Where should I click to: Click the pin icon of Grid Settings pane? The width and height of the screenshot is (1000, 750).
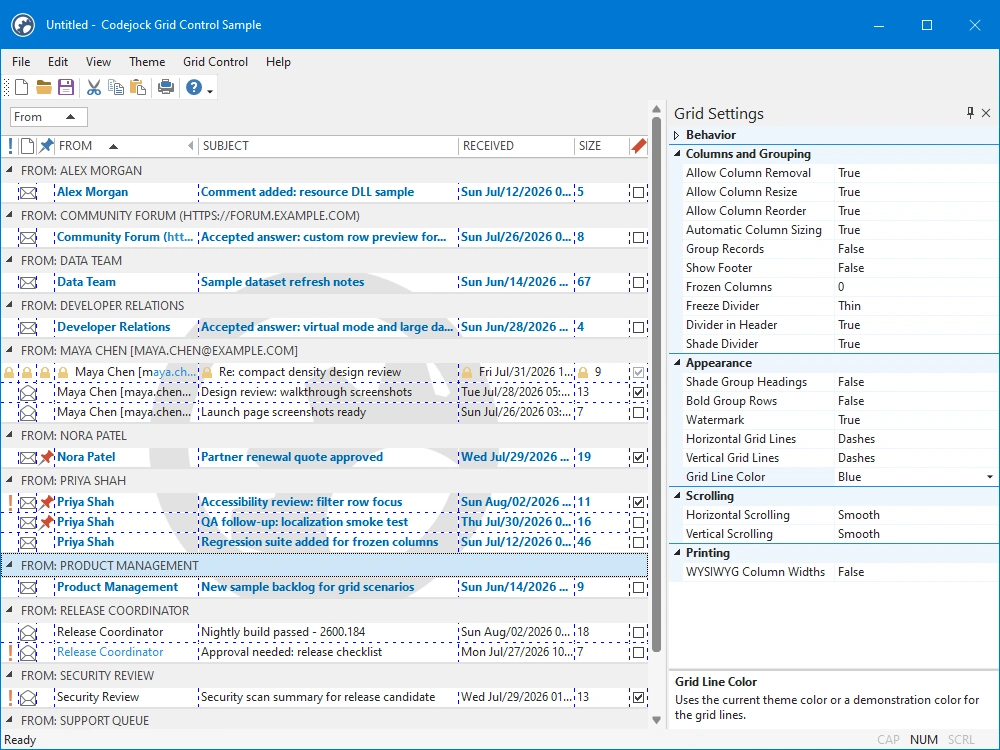pyautogui.click(x=970, y=113)
